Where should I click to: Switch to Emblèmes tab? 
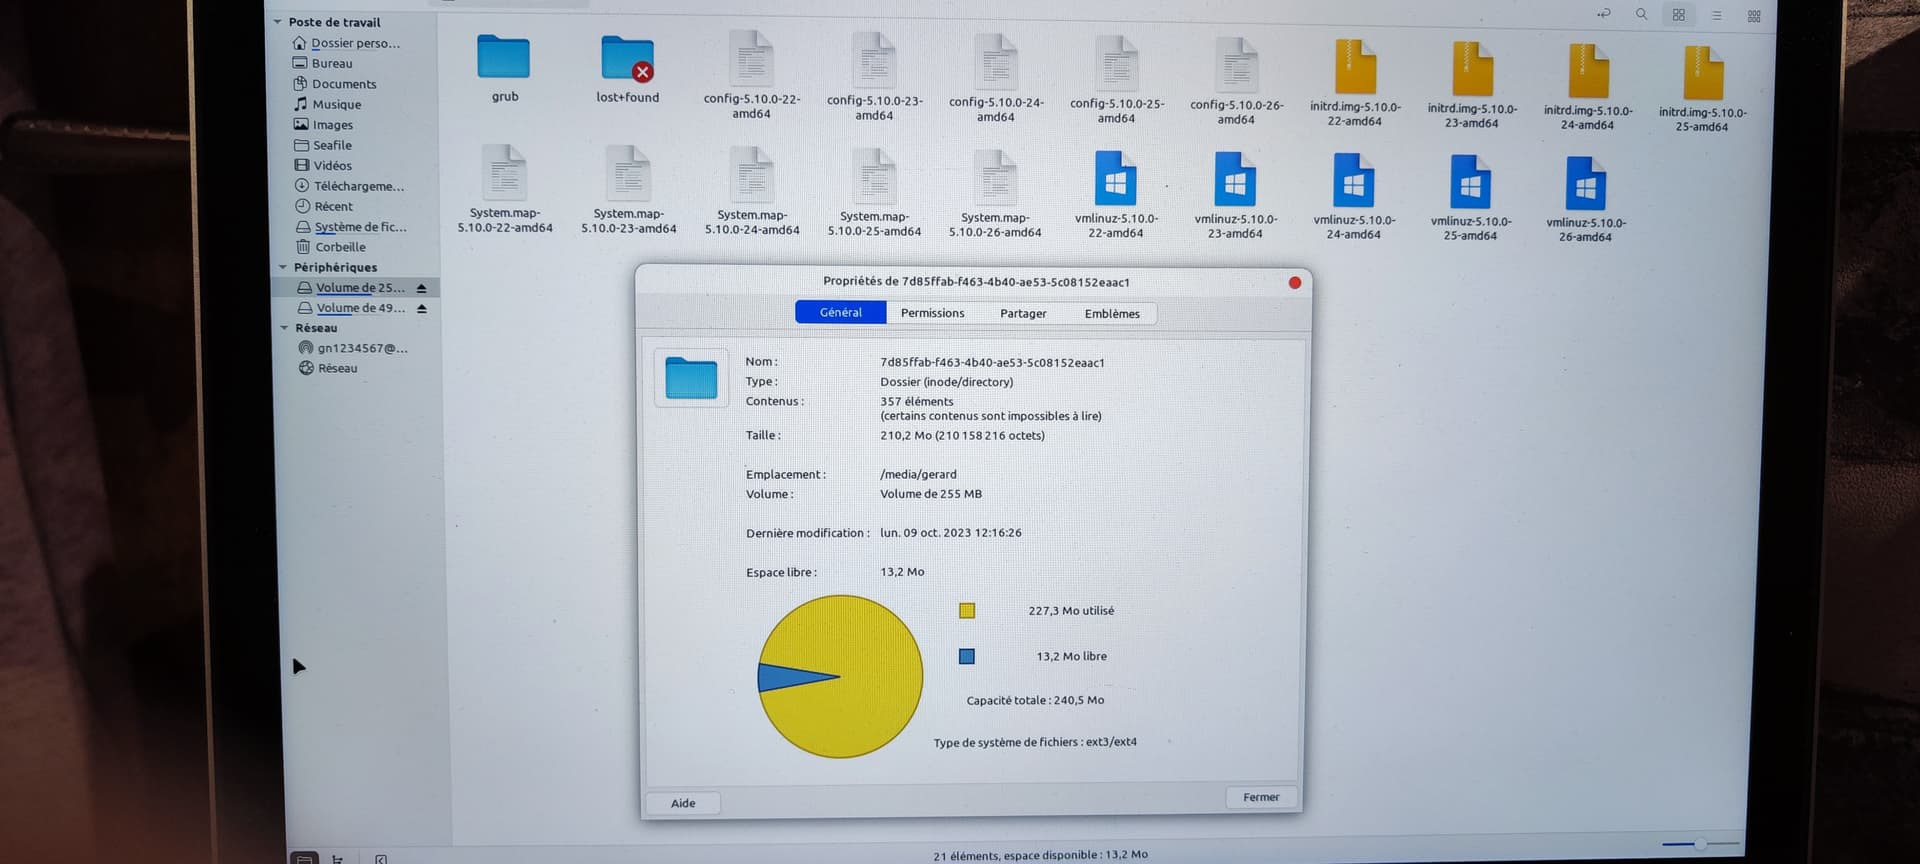[x=1112, y=313]
